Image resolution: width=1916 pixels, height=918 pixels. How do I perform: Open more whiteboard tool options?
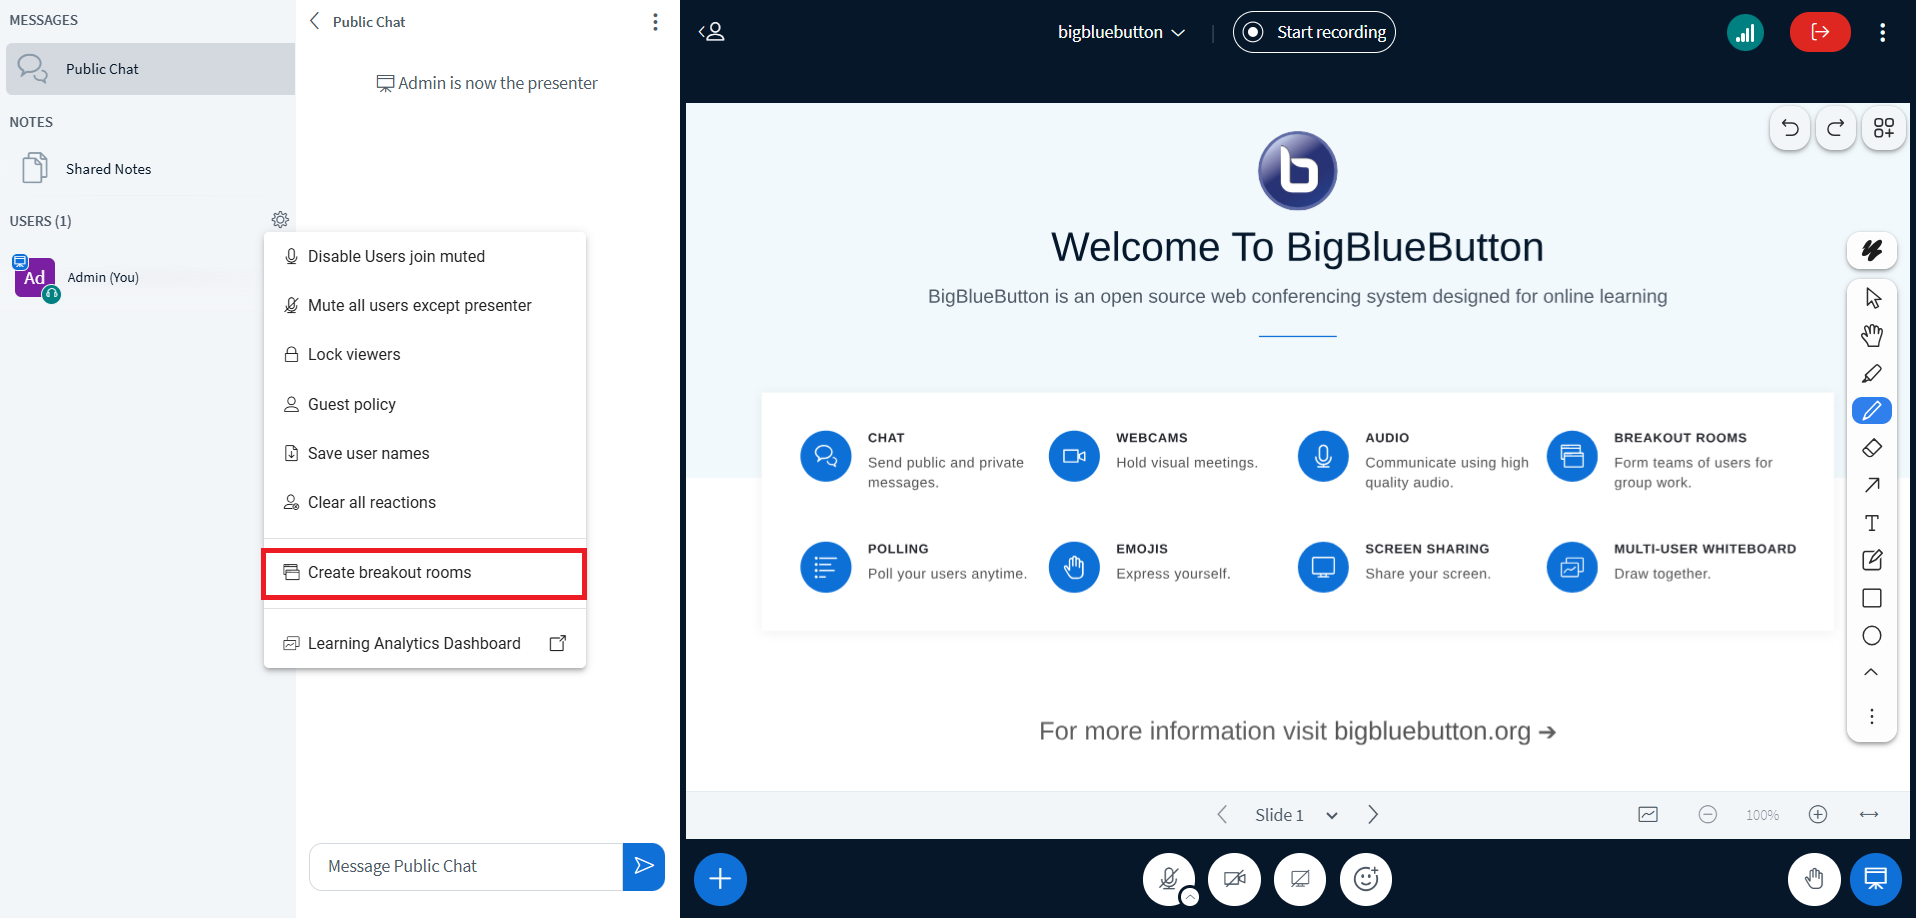pyautogui.click(x=1872, y=716)
